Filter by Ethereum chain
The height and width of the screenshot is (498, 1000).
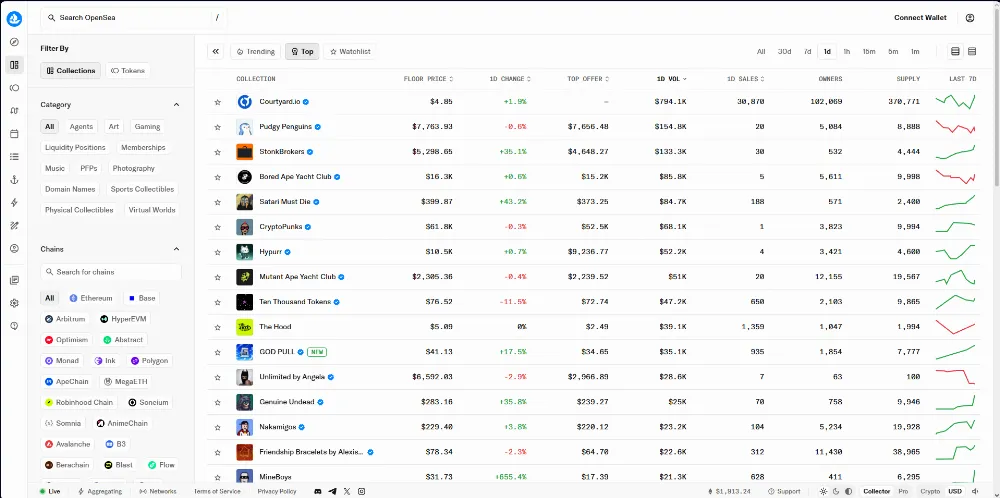tap(91, 298)
